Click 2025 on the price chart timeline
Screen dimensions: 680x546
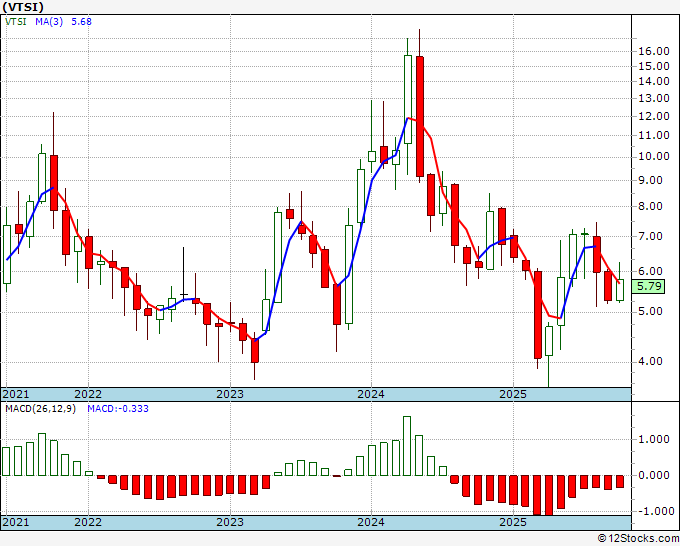(512, 394)
